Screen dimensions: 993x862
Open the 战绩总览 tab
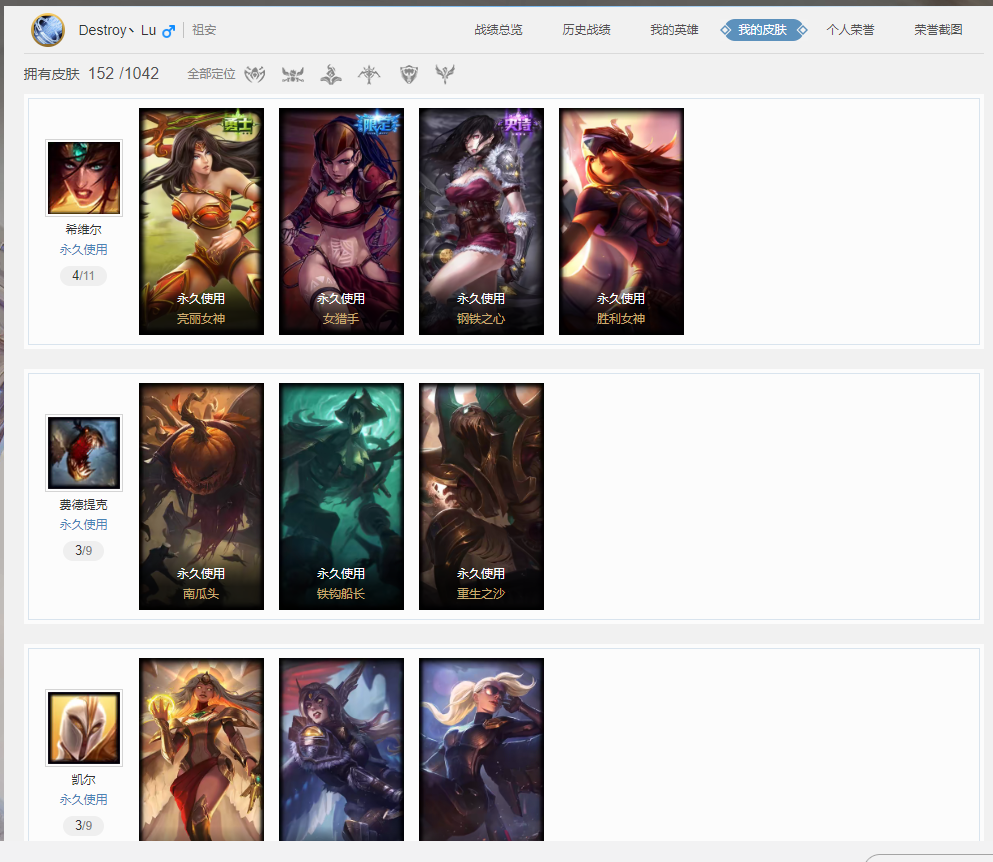[x=498, y=30]
